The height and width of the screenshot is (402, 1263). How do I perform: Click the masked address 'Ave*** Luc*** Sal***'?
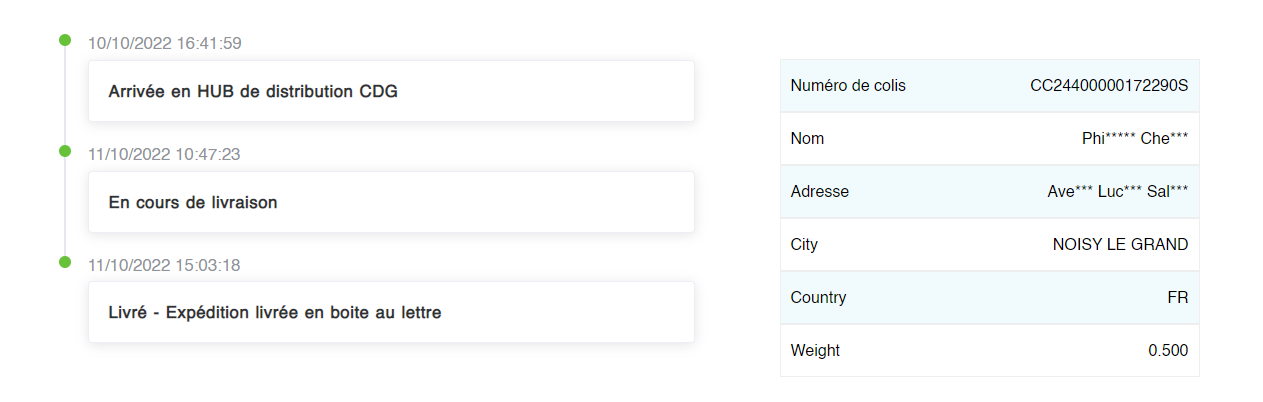(x=1117, y=192)
